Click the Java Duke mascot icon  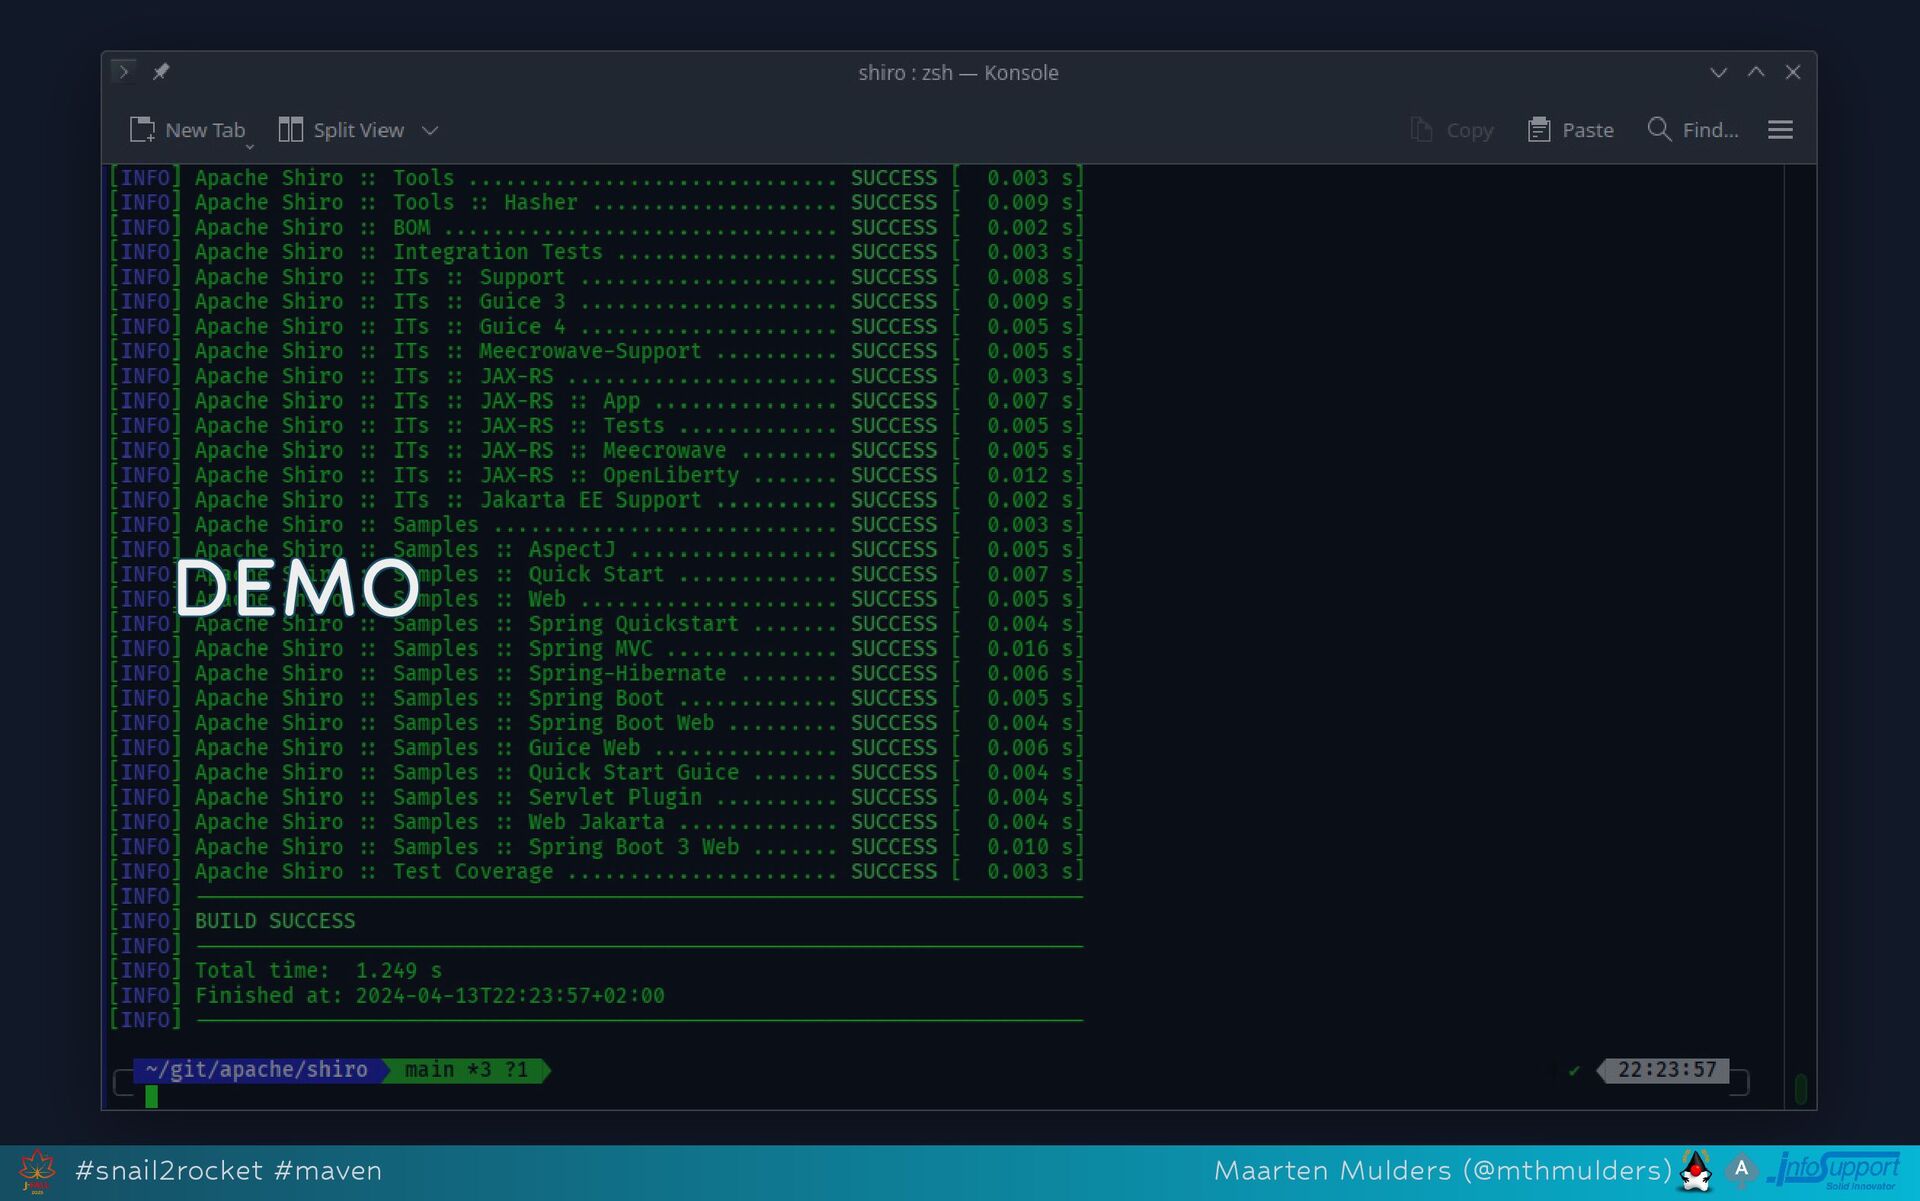(1696, 1171)
